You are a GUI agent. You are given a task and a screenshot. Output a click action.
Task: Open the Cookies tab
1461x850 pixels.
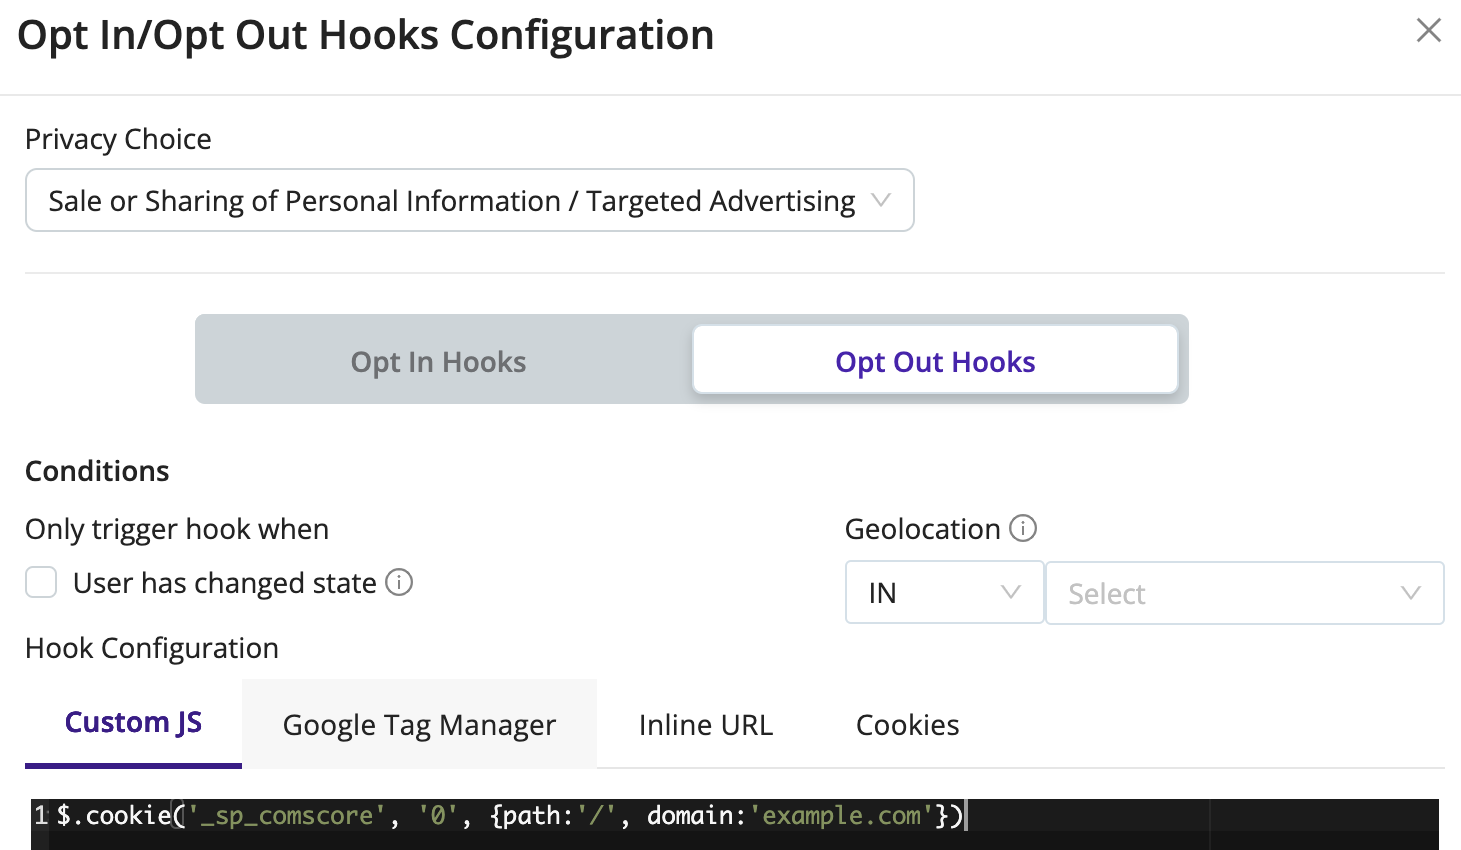pos(907,725)
